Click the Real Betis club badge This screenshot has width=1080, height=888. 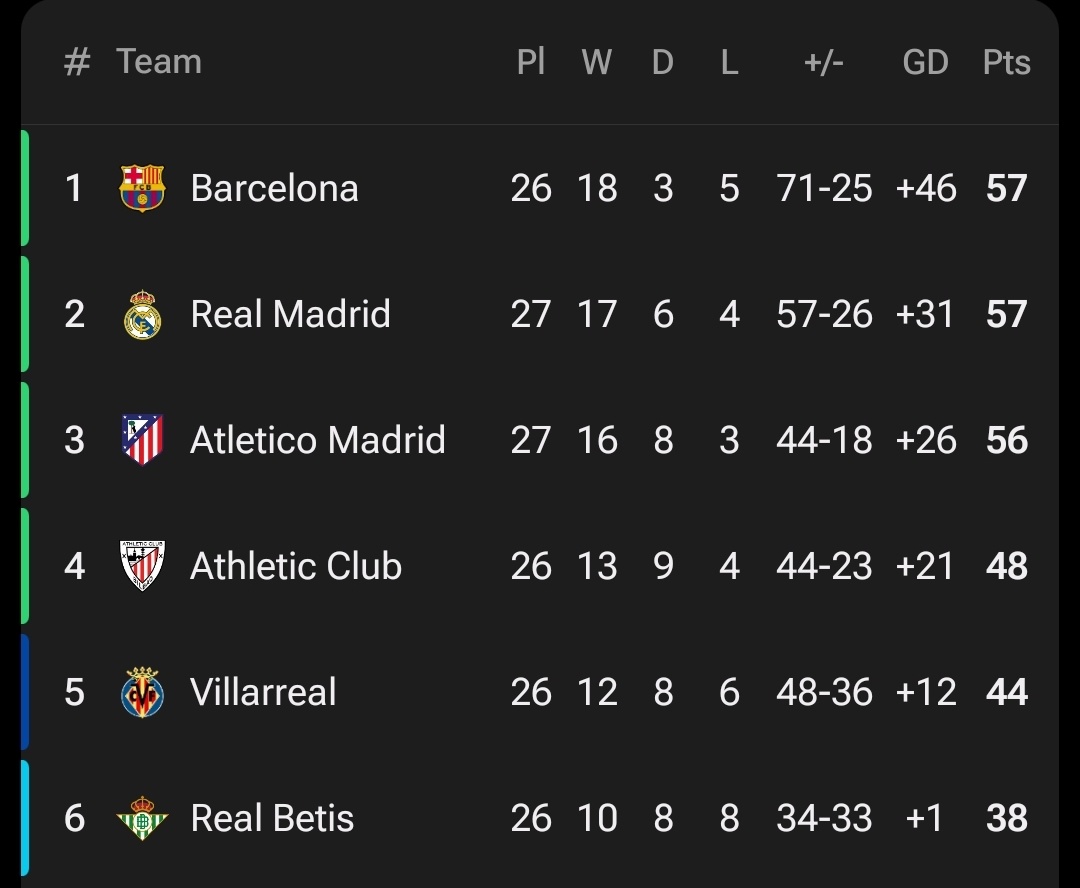tap(142, 818)
